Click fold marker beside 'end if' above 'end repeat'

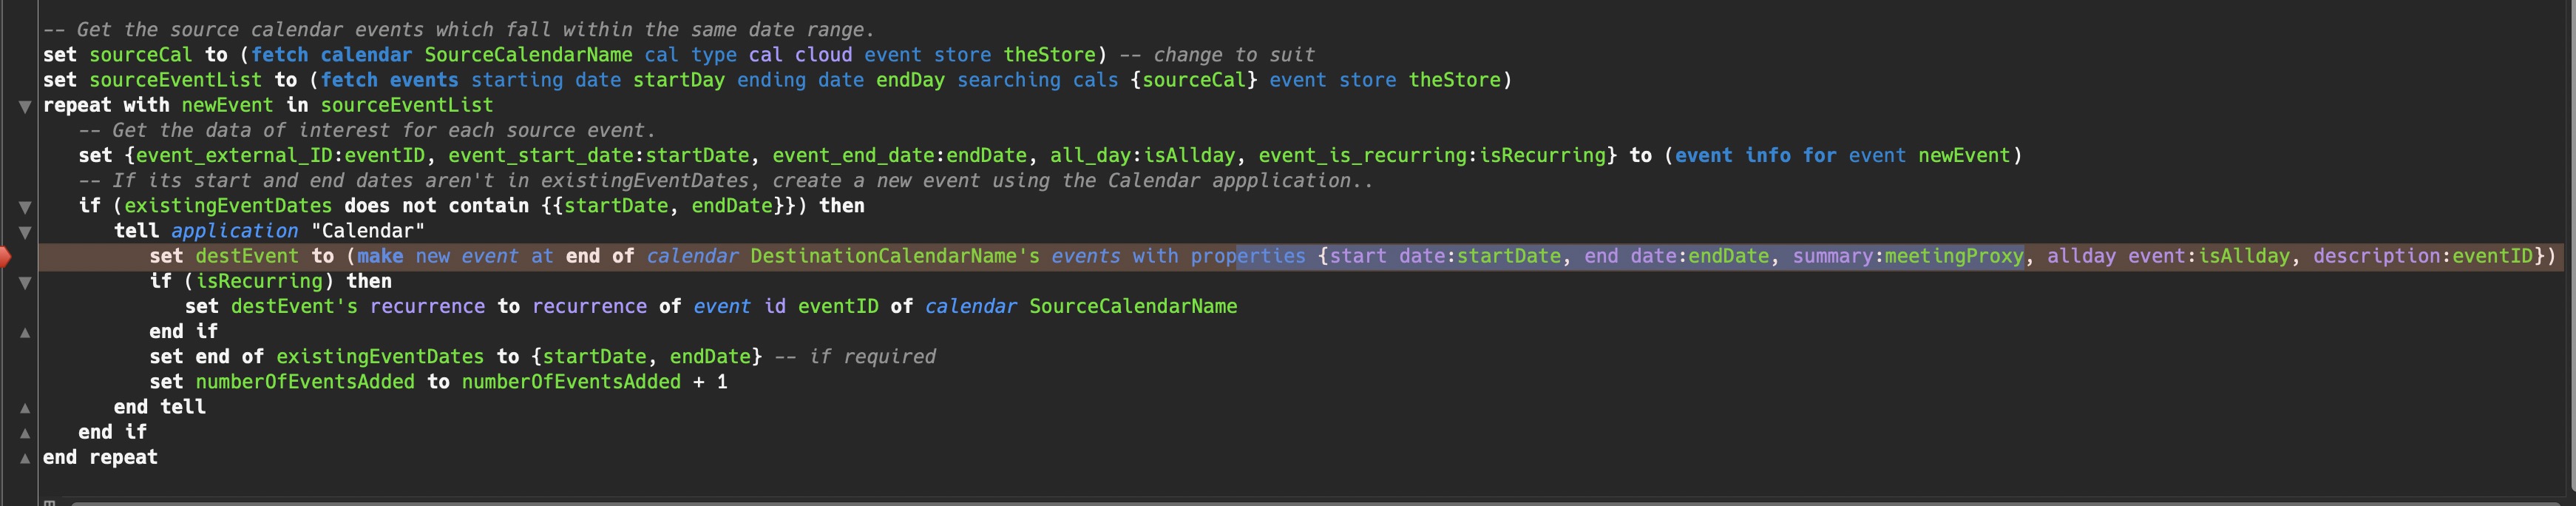[x=24, y=433]
